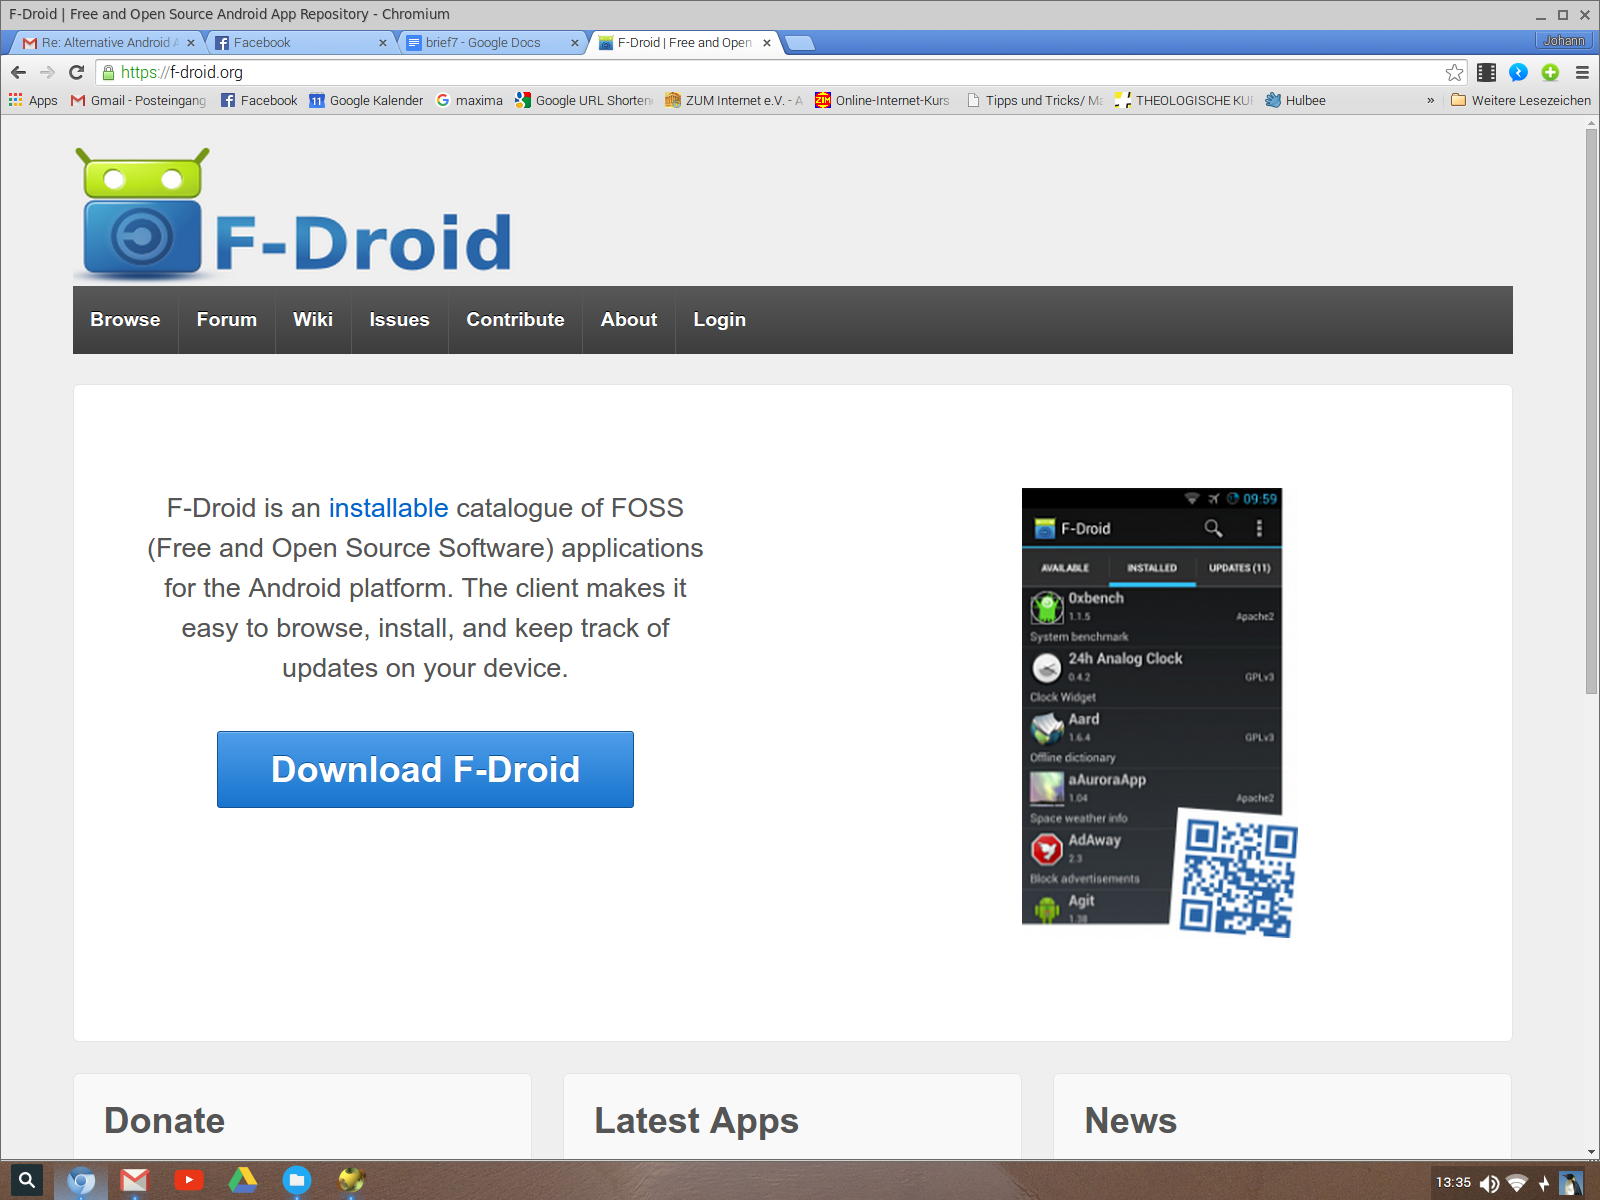Click the blue QR code image
The height and width of the screenshot is (1200, 1600).
(1238, 876)
